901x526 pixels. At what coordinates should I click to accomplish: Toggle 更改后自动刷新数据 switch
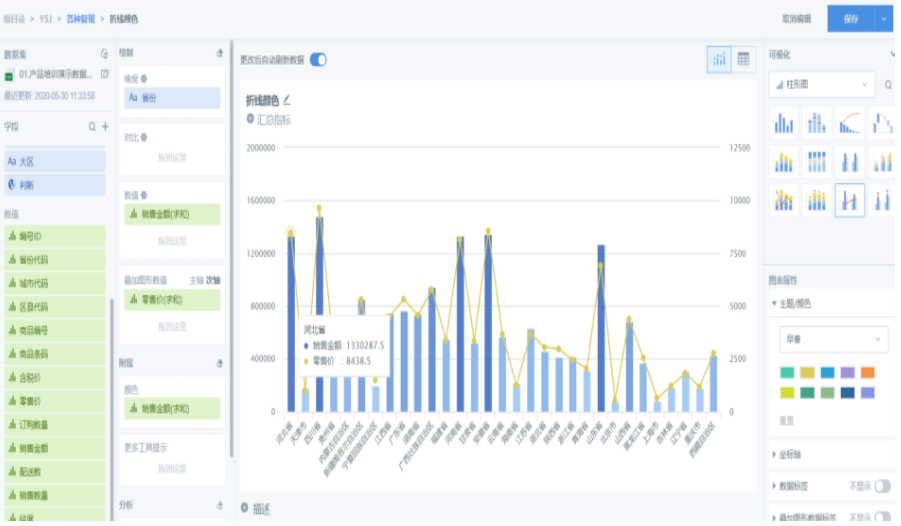click(318, 60)
